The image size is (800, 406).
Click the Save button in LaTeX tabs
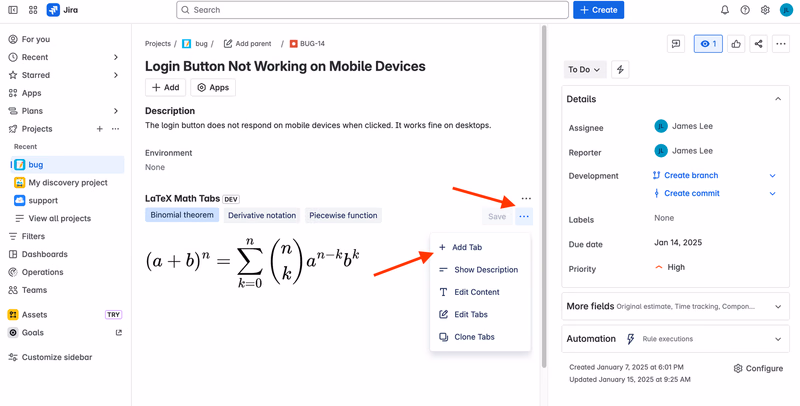coord(497,217)
